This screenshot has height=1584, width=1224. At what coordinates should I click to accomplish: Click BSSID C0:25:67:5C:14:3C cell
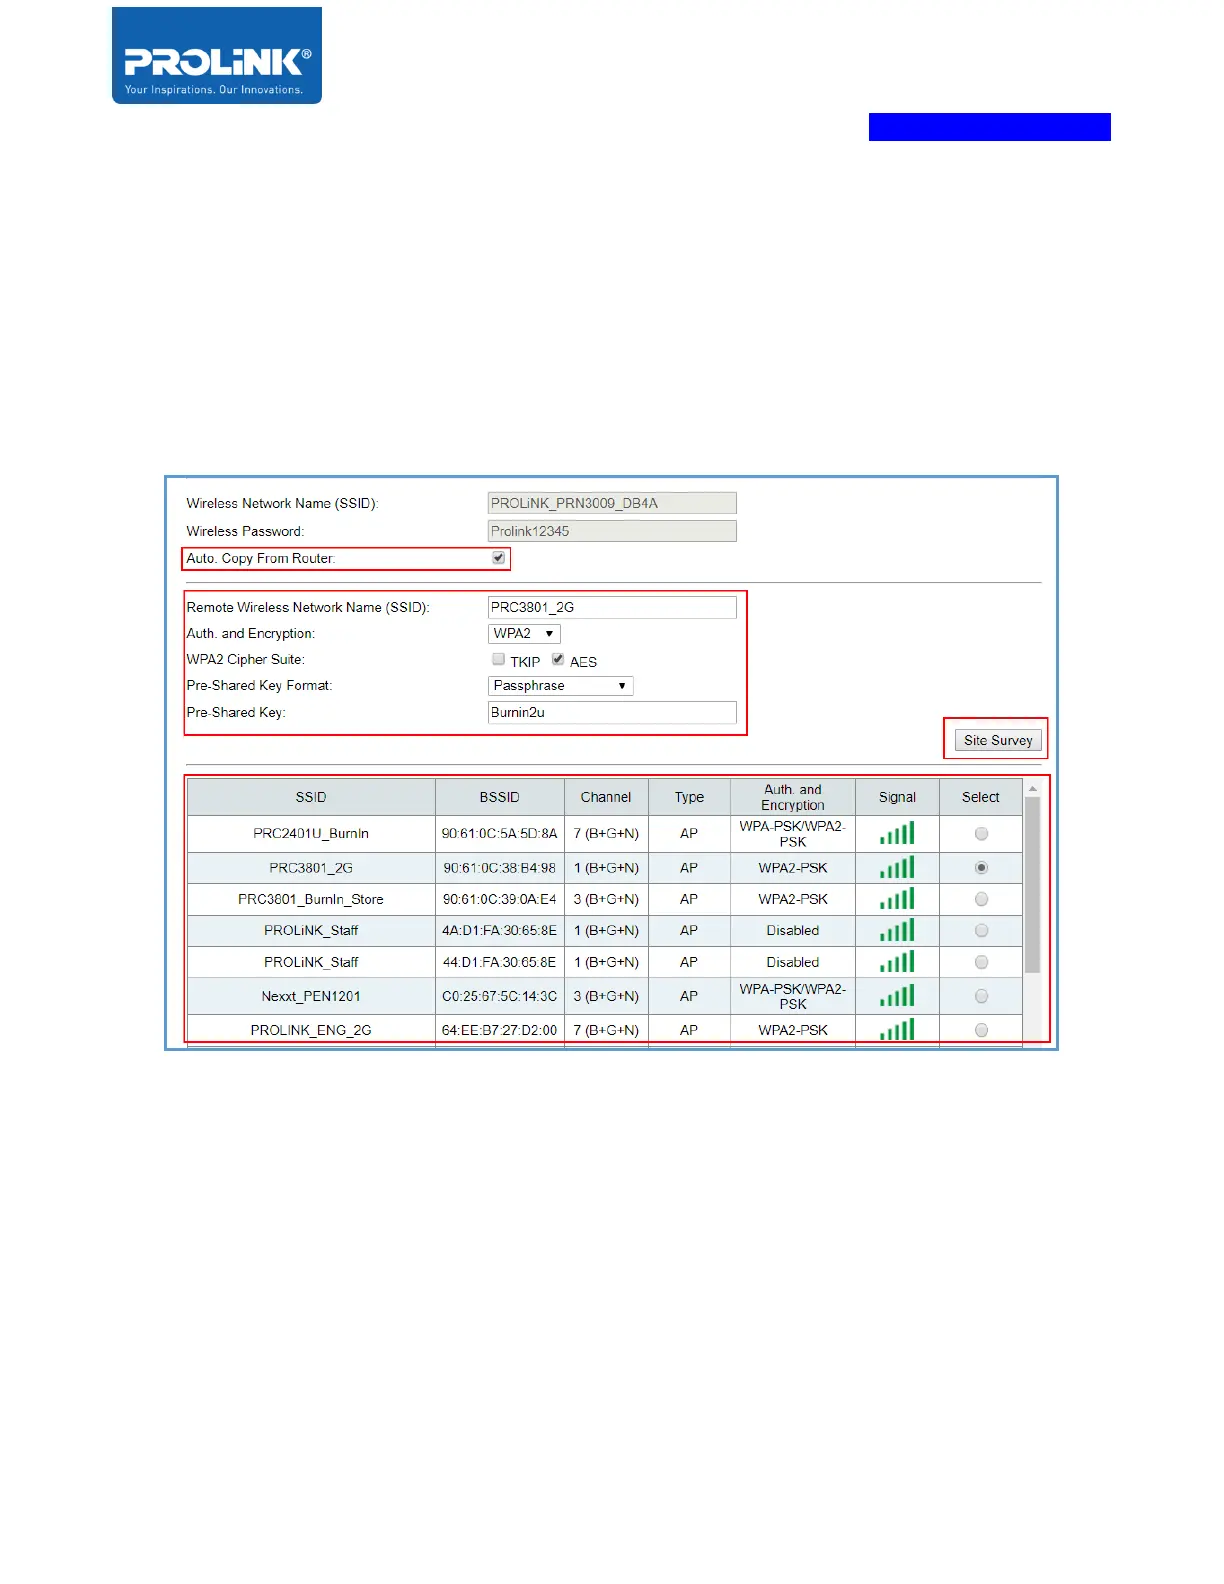(500, 996)
